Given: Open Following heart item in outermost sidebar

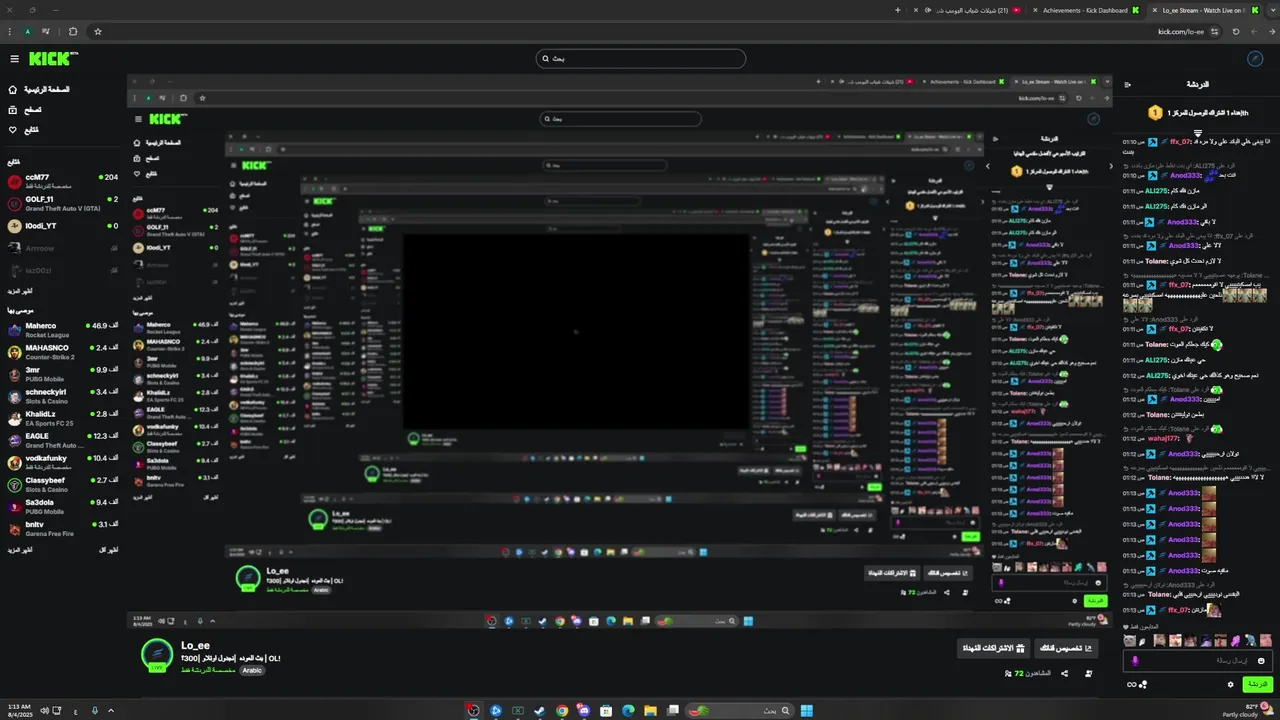Looking at the screenshot, I should tap(25, 130).
